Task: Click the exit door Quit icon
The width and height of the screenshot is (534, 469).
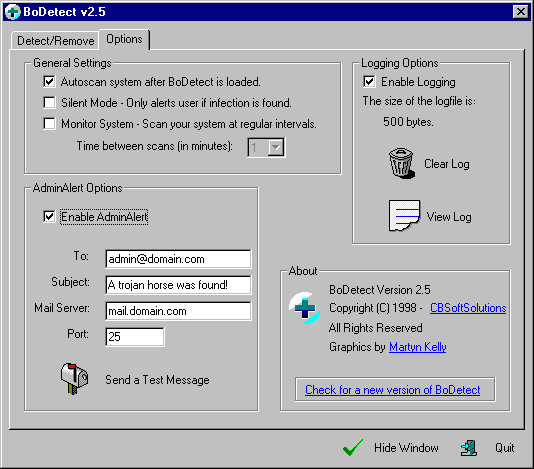Action: (x=469, y=448)
